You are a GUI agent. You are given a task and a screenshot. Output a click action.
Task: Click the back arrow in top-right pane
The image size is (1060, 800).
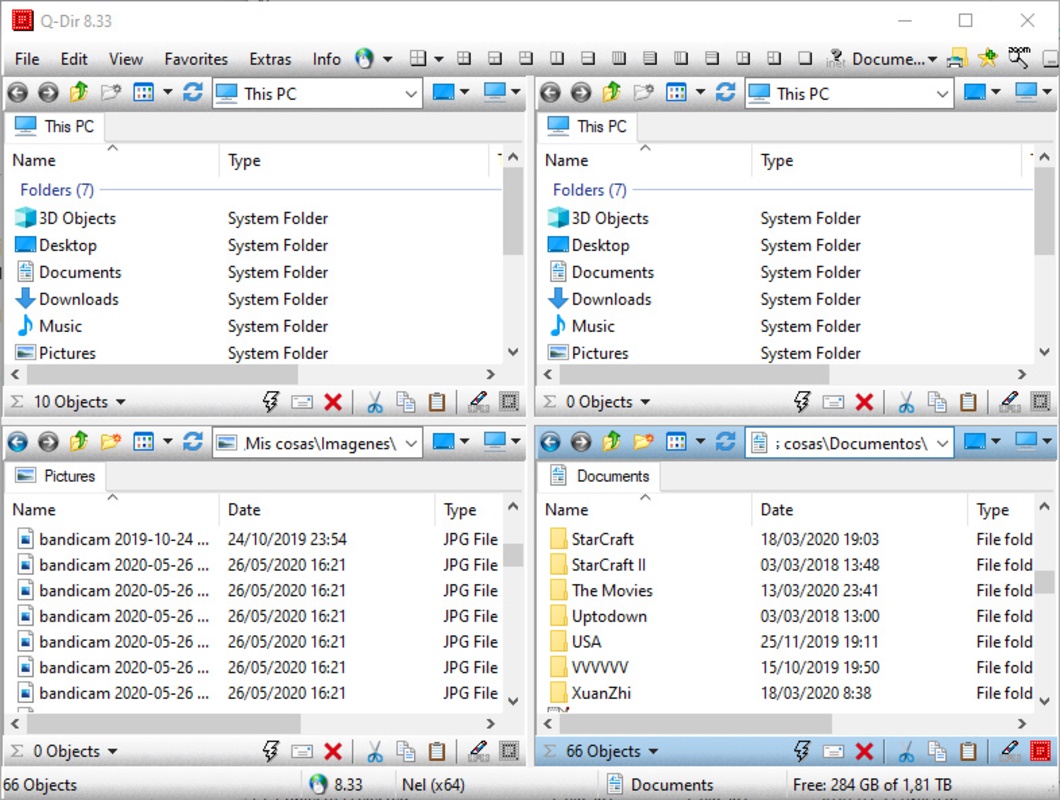pyautogui.click(x=550, y=93)
